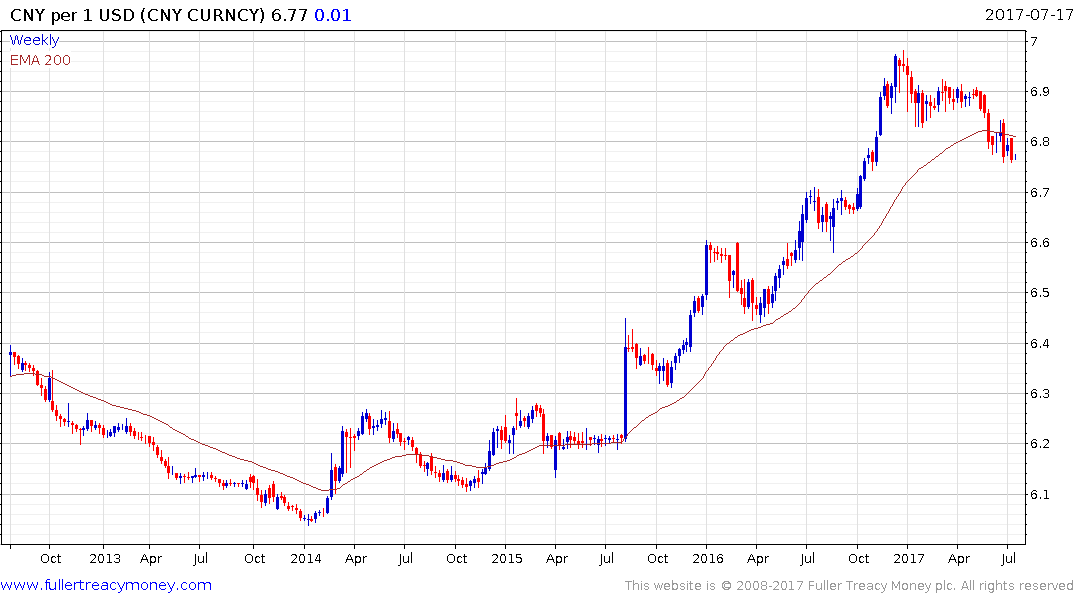Click the peak candle near 2017 start
The image size is (1075, 600).
904,63
